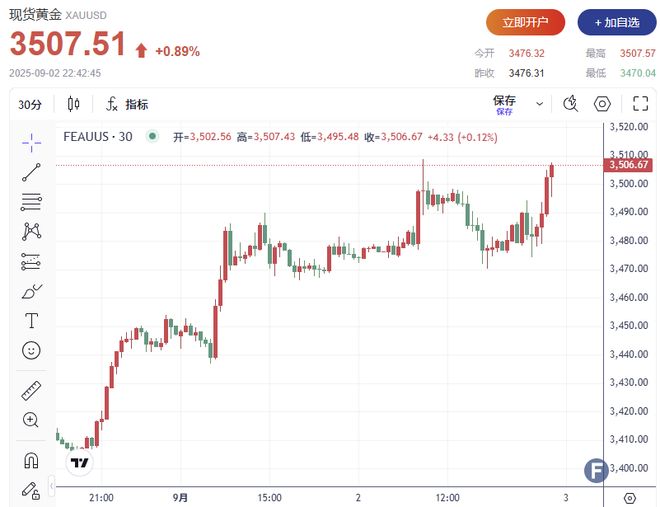Open the 30分 timeframe dropdown

point(30,104)
